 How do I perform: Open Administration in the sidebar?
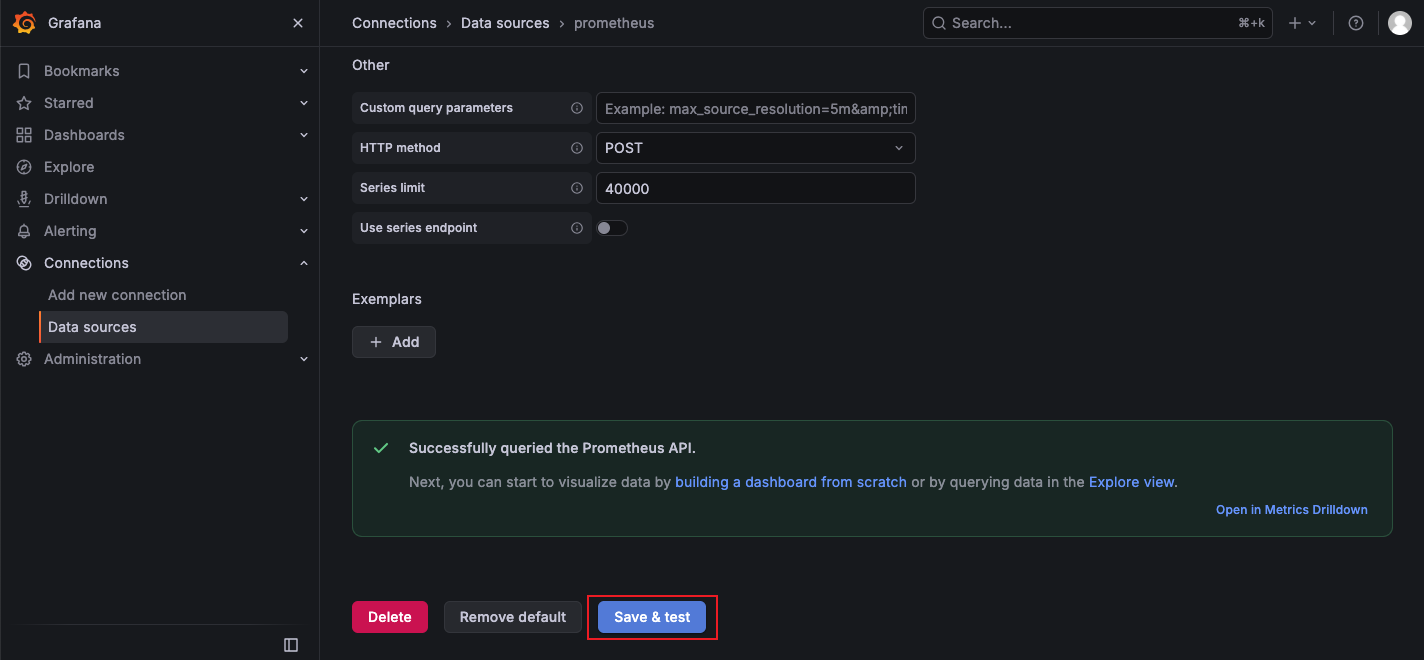(x=92, y=359)
